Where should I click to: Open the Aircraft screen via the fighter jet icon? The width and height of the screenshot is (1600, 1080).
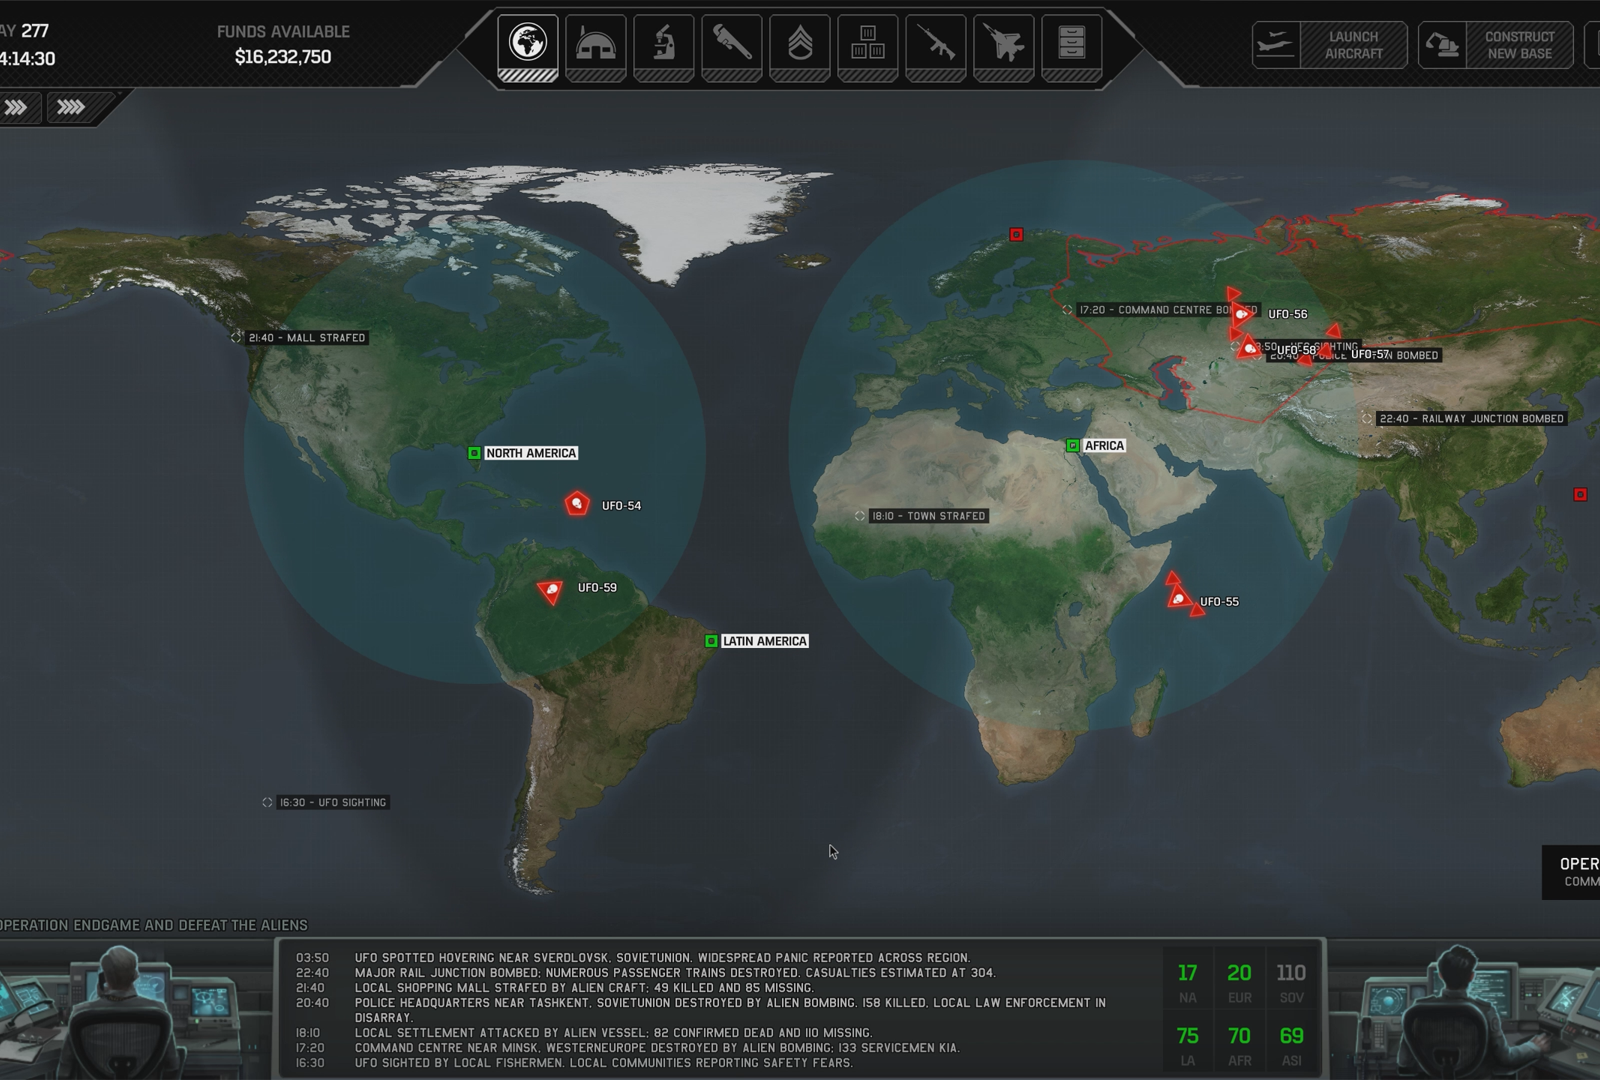pos(1005,44)
